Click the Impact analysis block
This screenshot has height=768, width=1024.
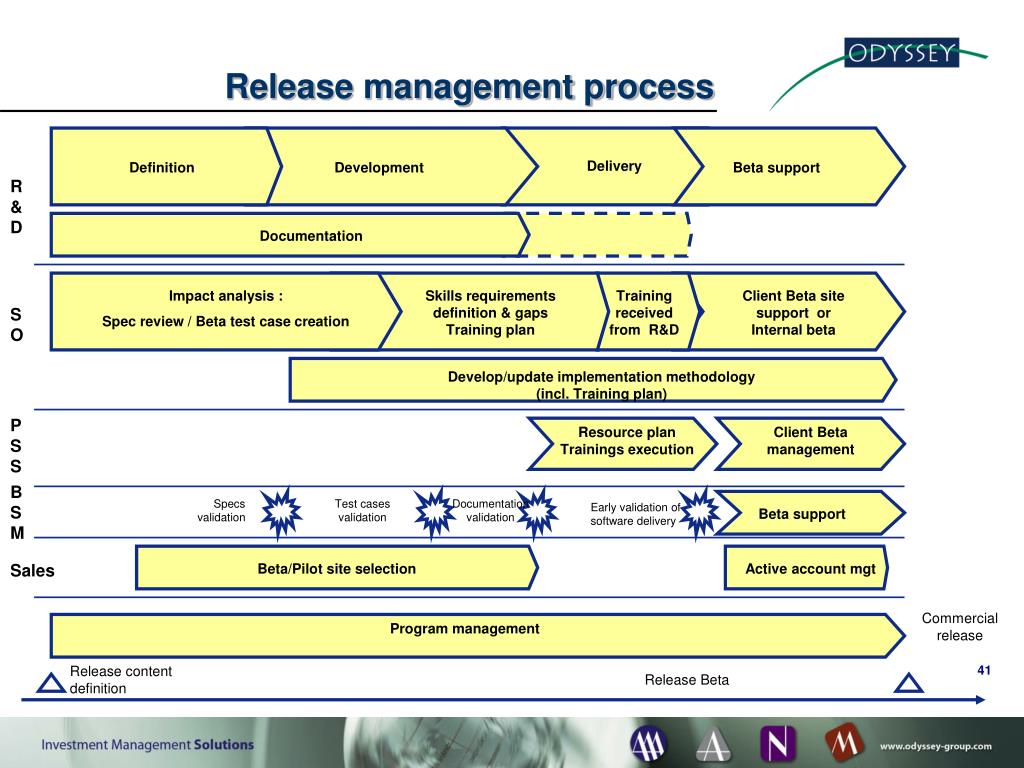click(x=225, y=312)
